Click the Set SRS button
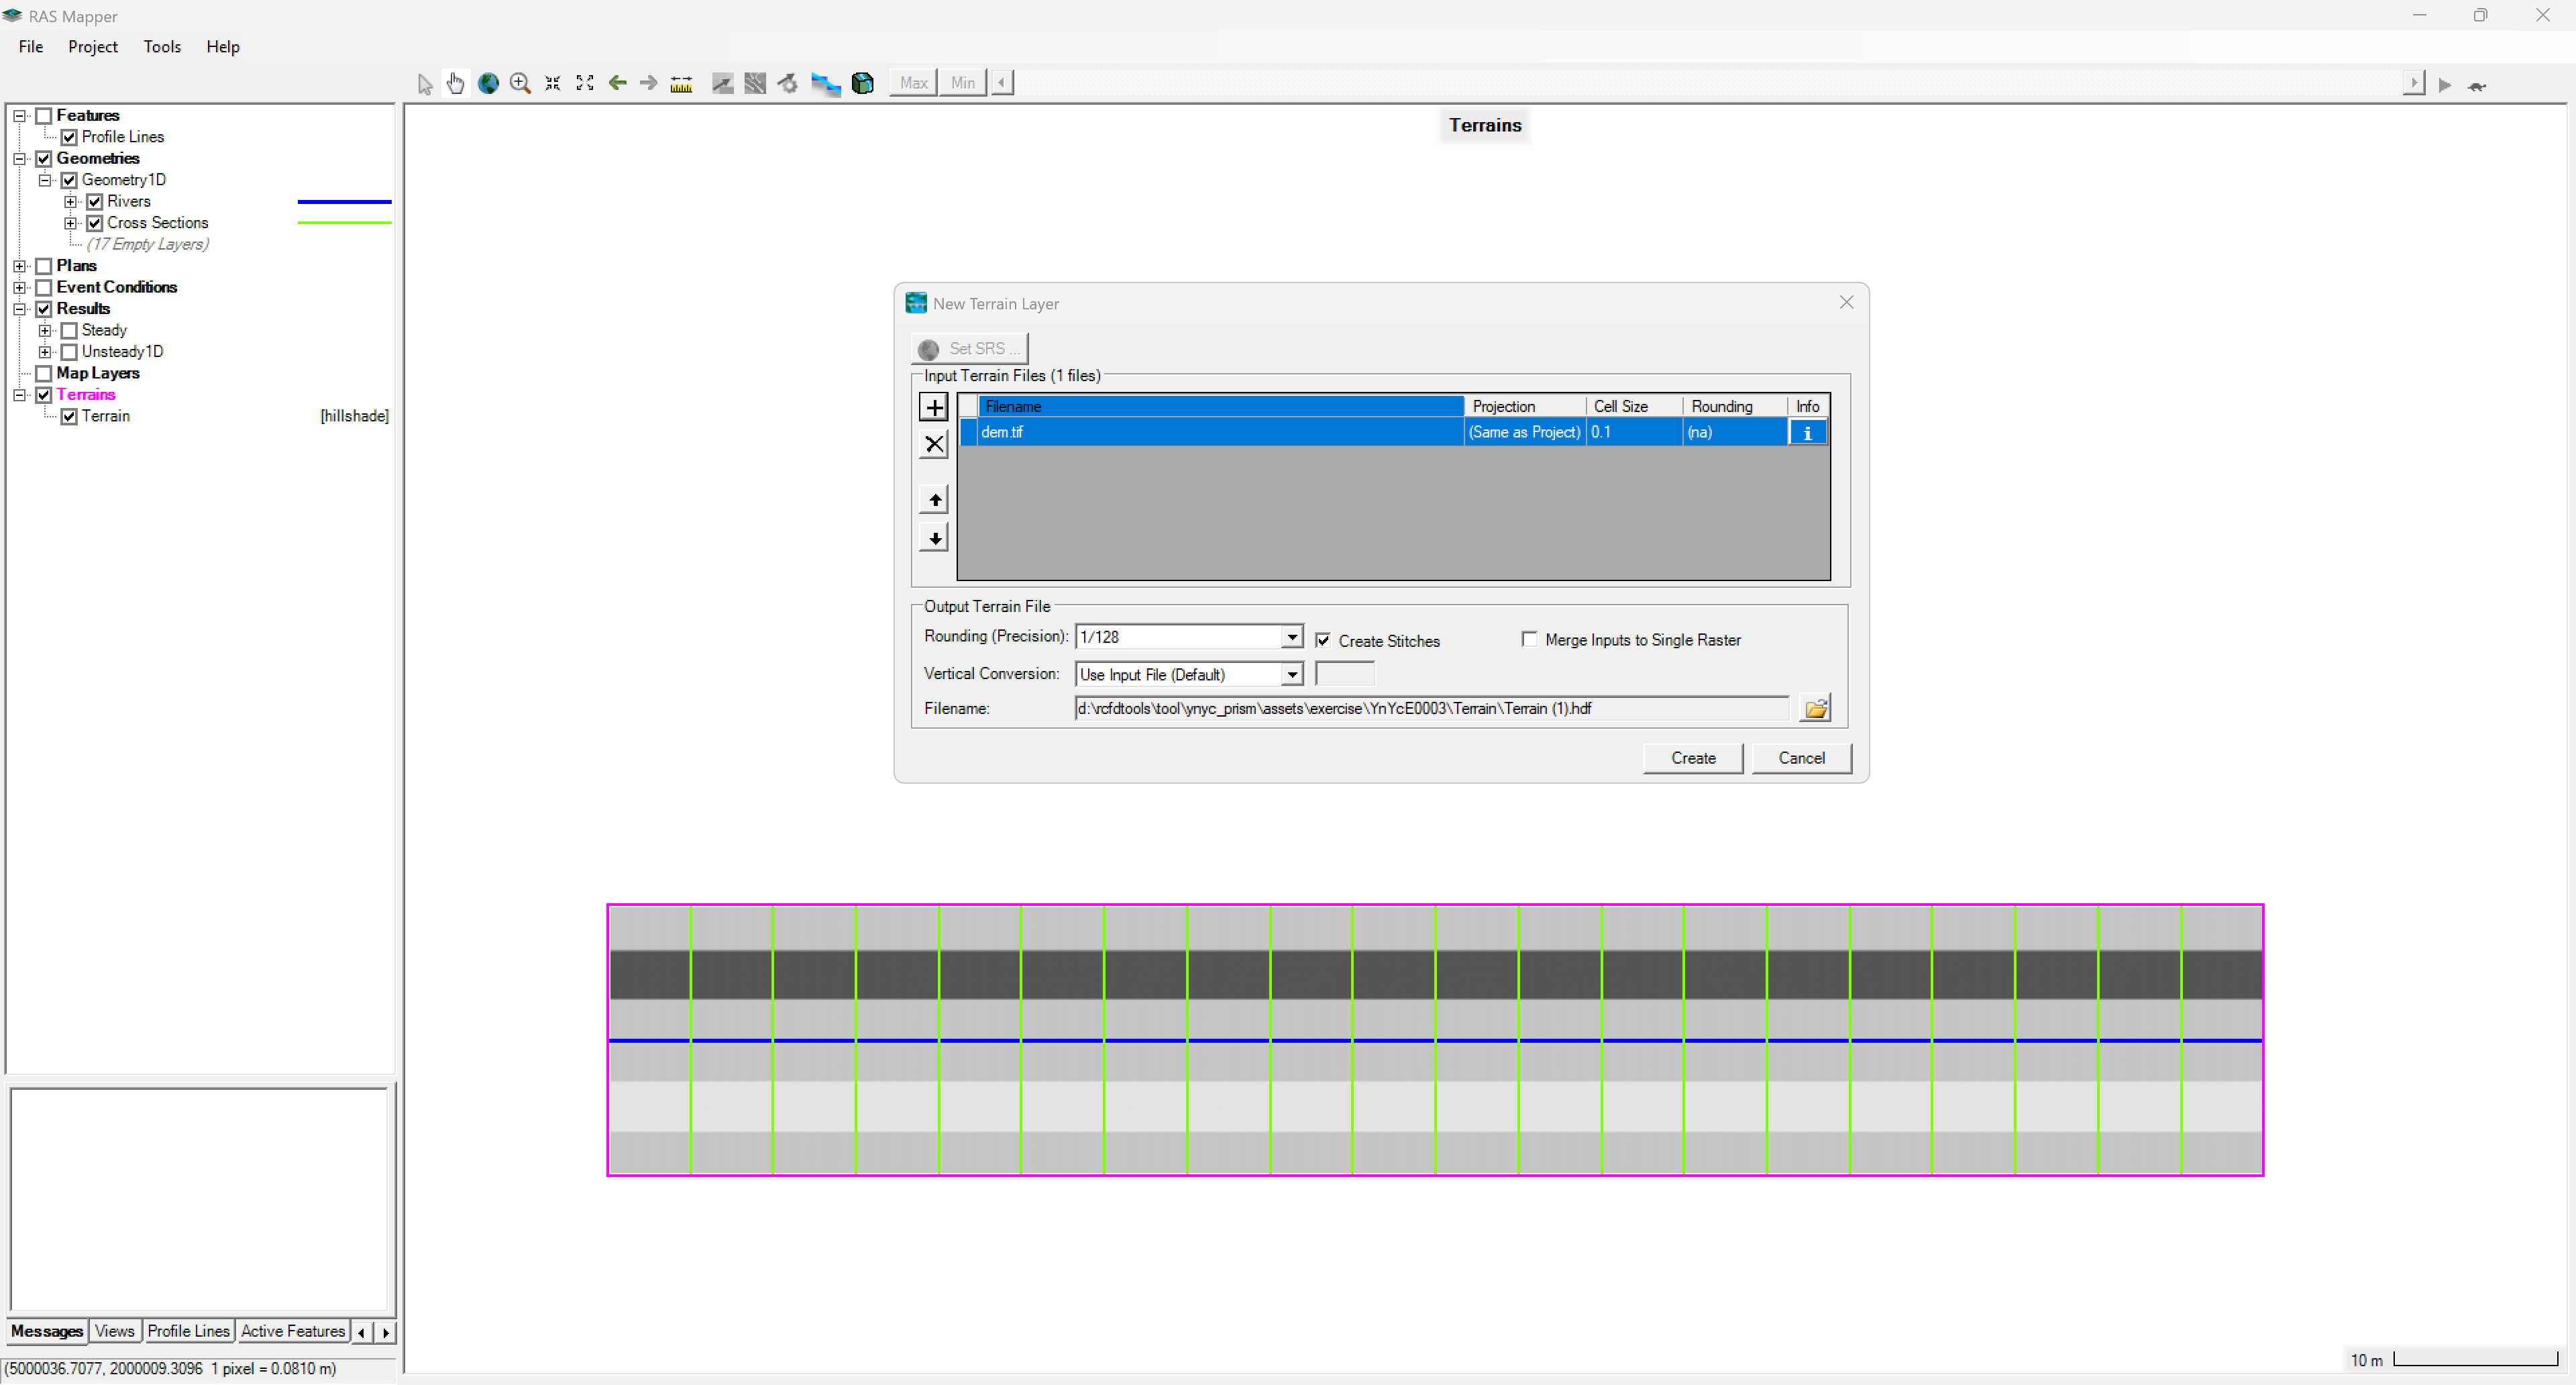This screenshot has width=2576, height=1385. [969, 349]
